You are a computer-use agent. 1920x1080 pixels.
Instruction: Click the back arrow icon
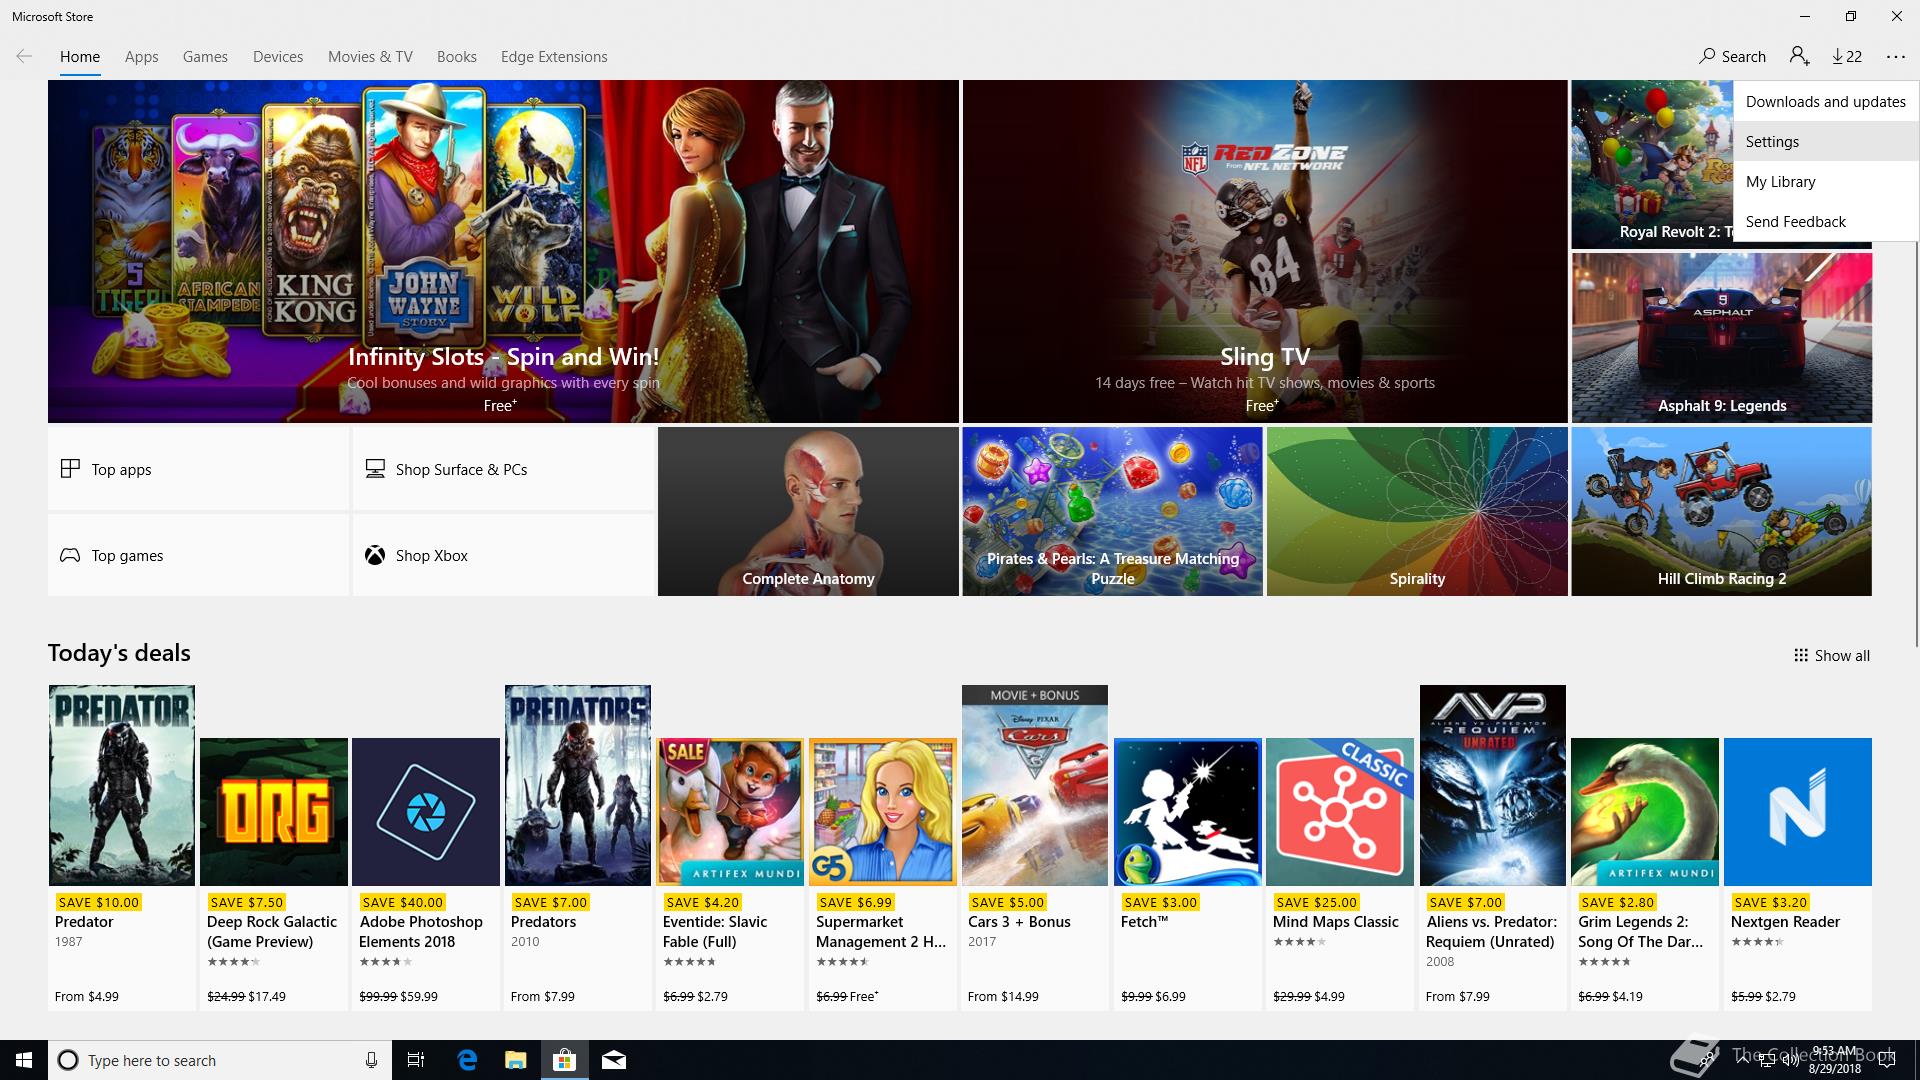(24, 56)
